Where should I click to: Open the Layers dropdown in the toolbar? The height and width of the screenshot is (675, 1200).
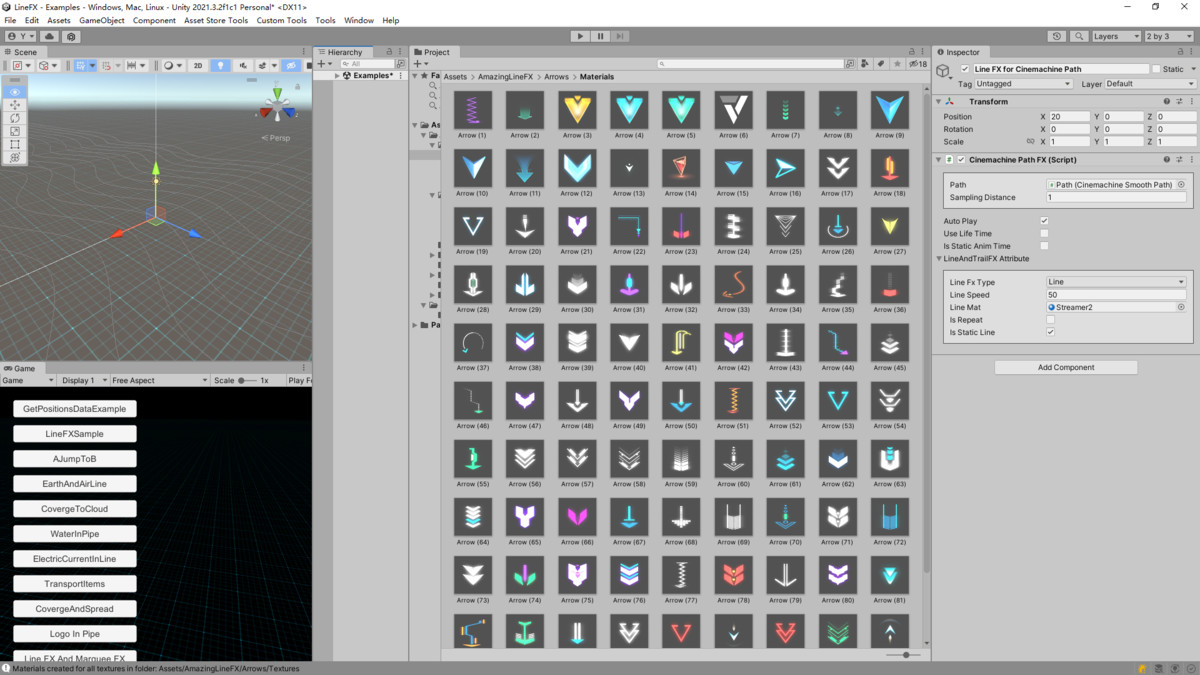(x=1115, y=37)
